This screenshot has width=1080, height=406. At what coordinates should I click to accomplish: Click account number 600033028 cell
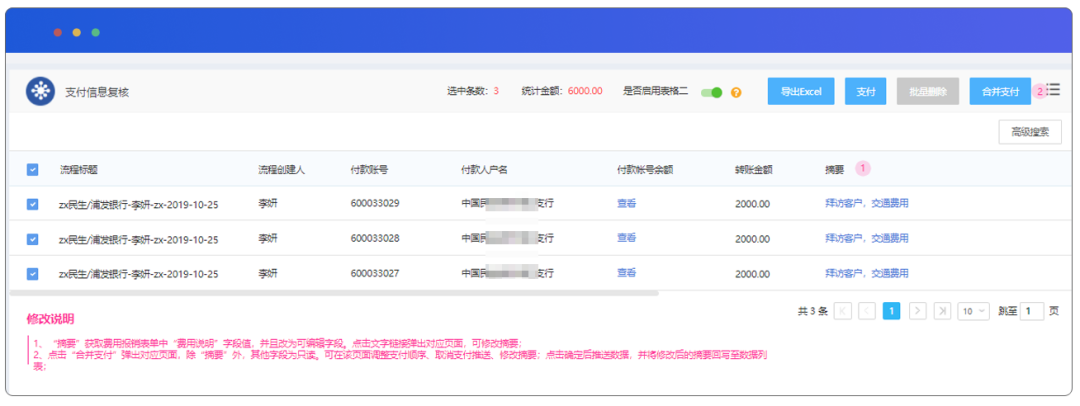[x=375, y=238]
